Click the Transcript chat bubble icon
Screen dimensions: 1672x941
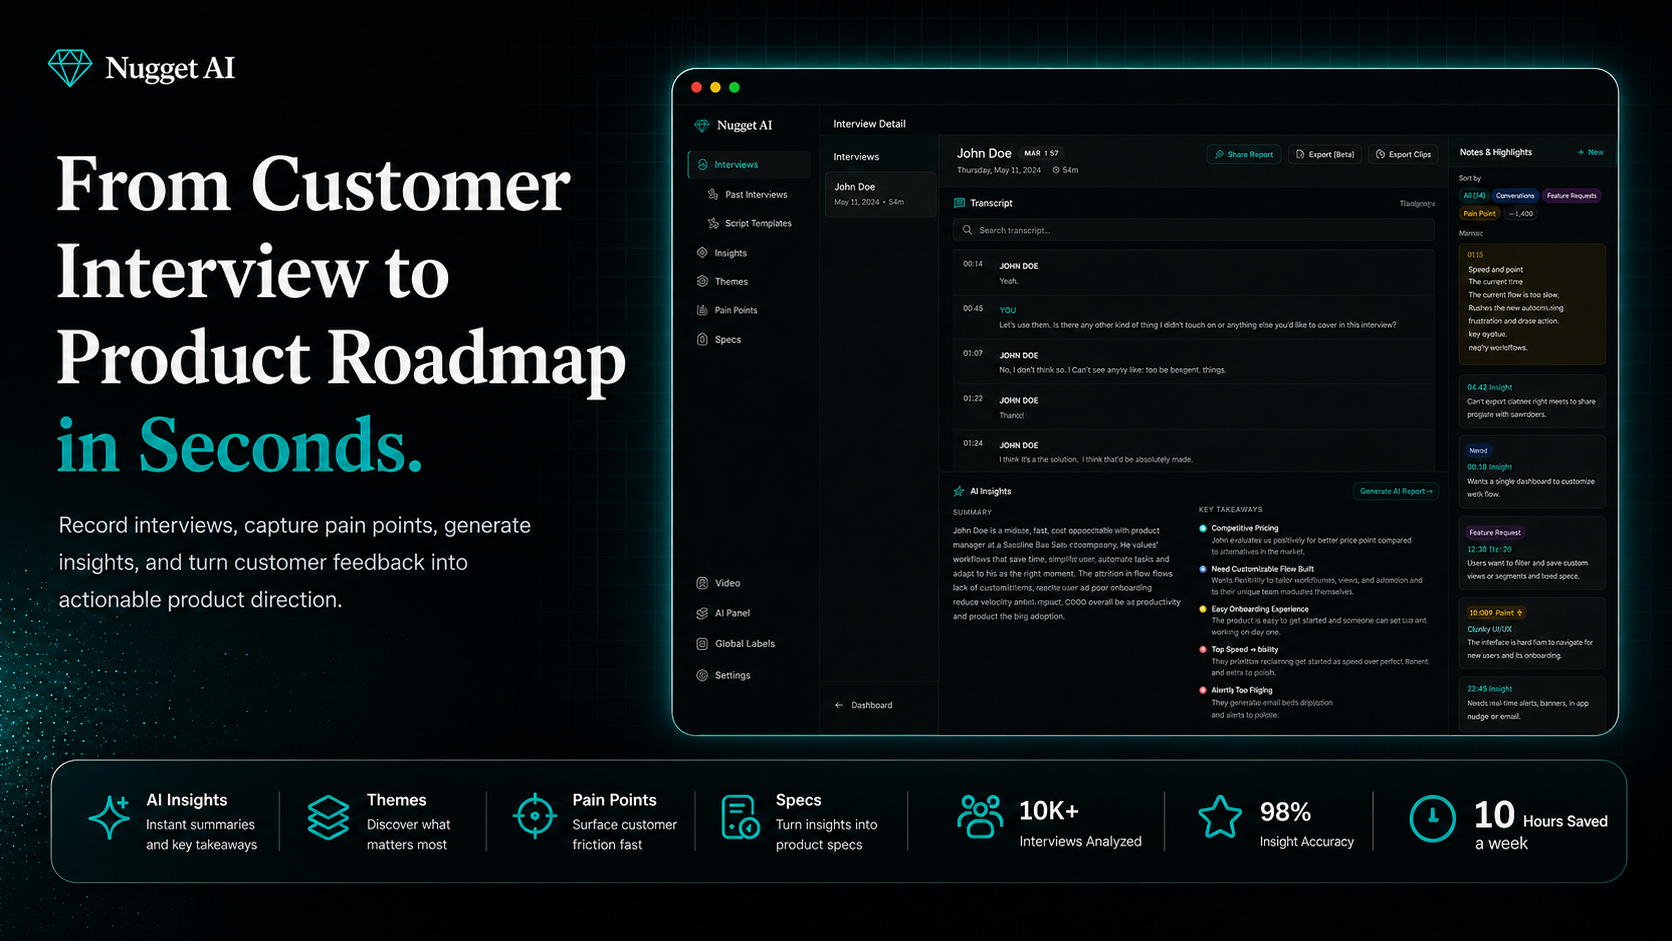tap(960, 203)
